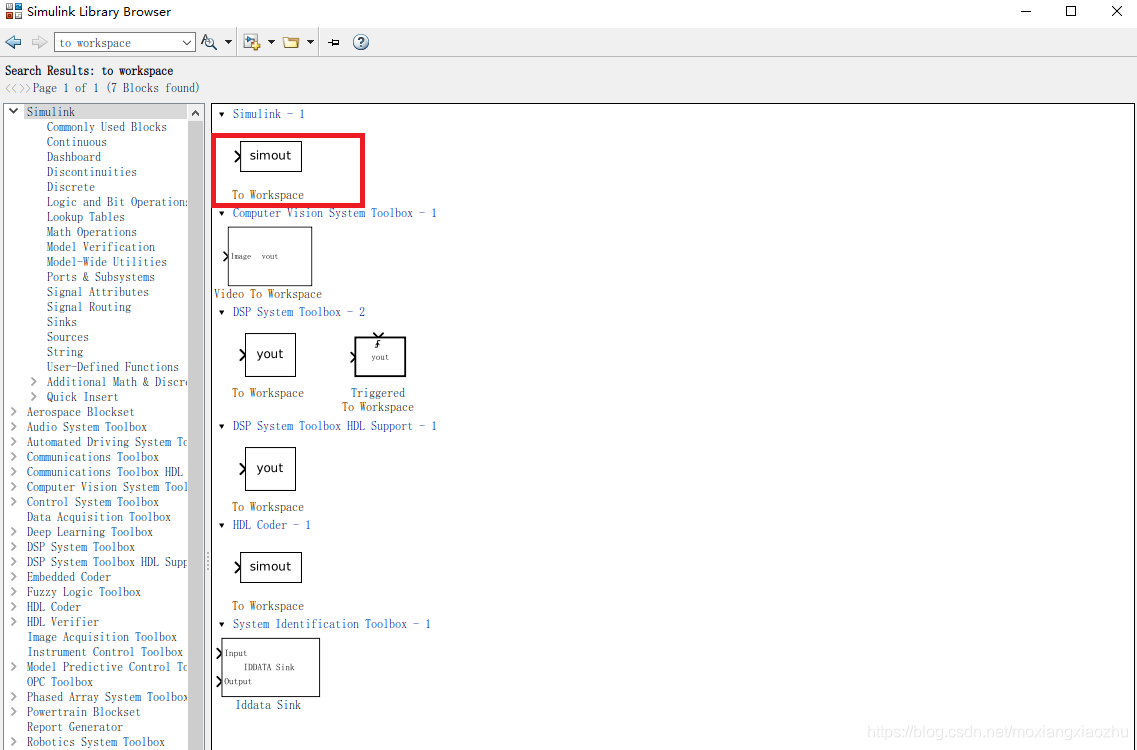Select Powertrain Blockset in tree
The height and width of the screenshot is (750, 1137).
83,712
